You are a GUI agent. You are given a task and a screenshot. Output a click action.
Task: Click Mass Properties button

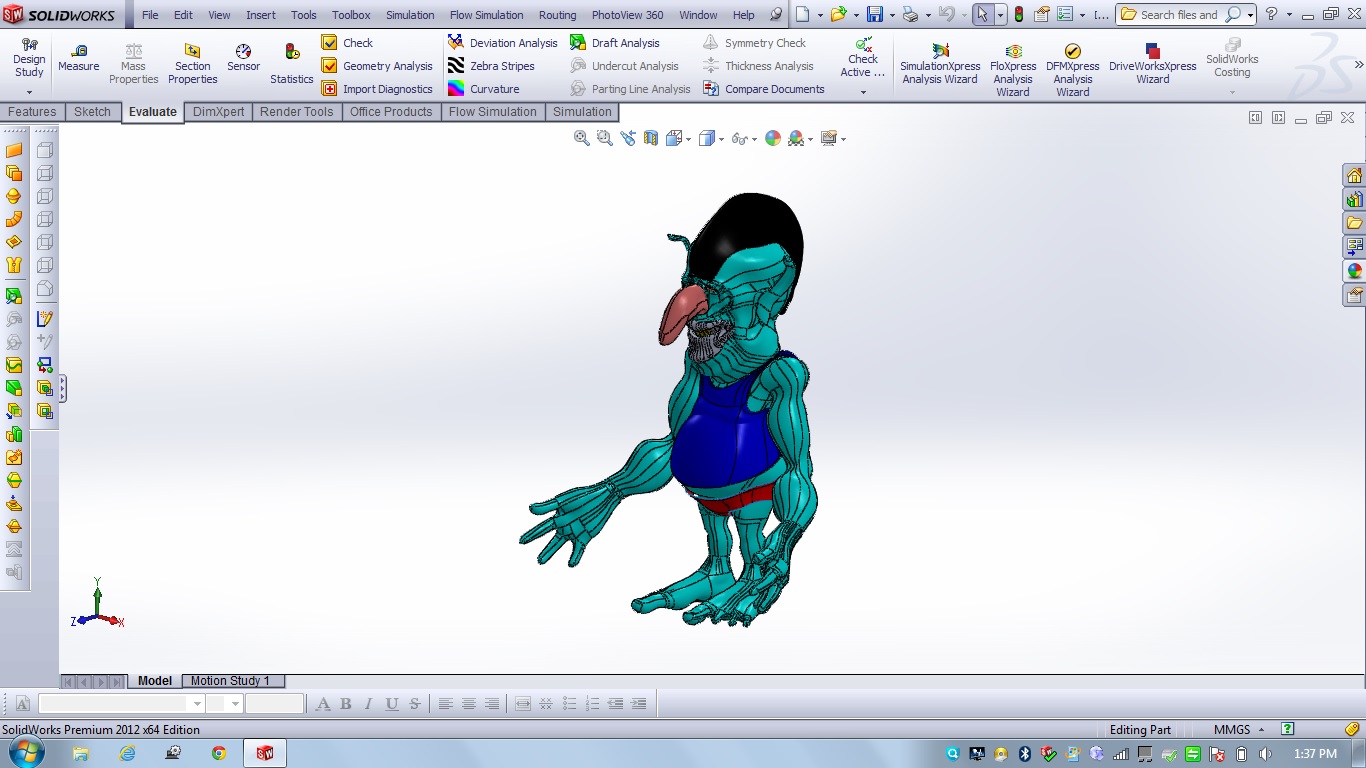click(134, 64)
